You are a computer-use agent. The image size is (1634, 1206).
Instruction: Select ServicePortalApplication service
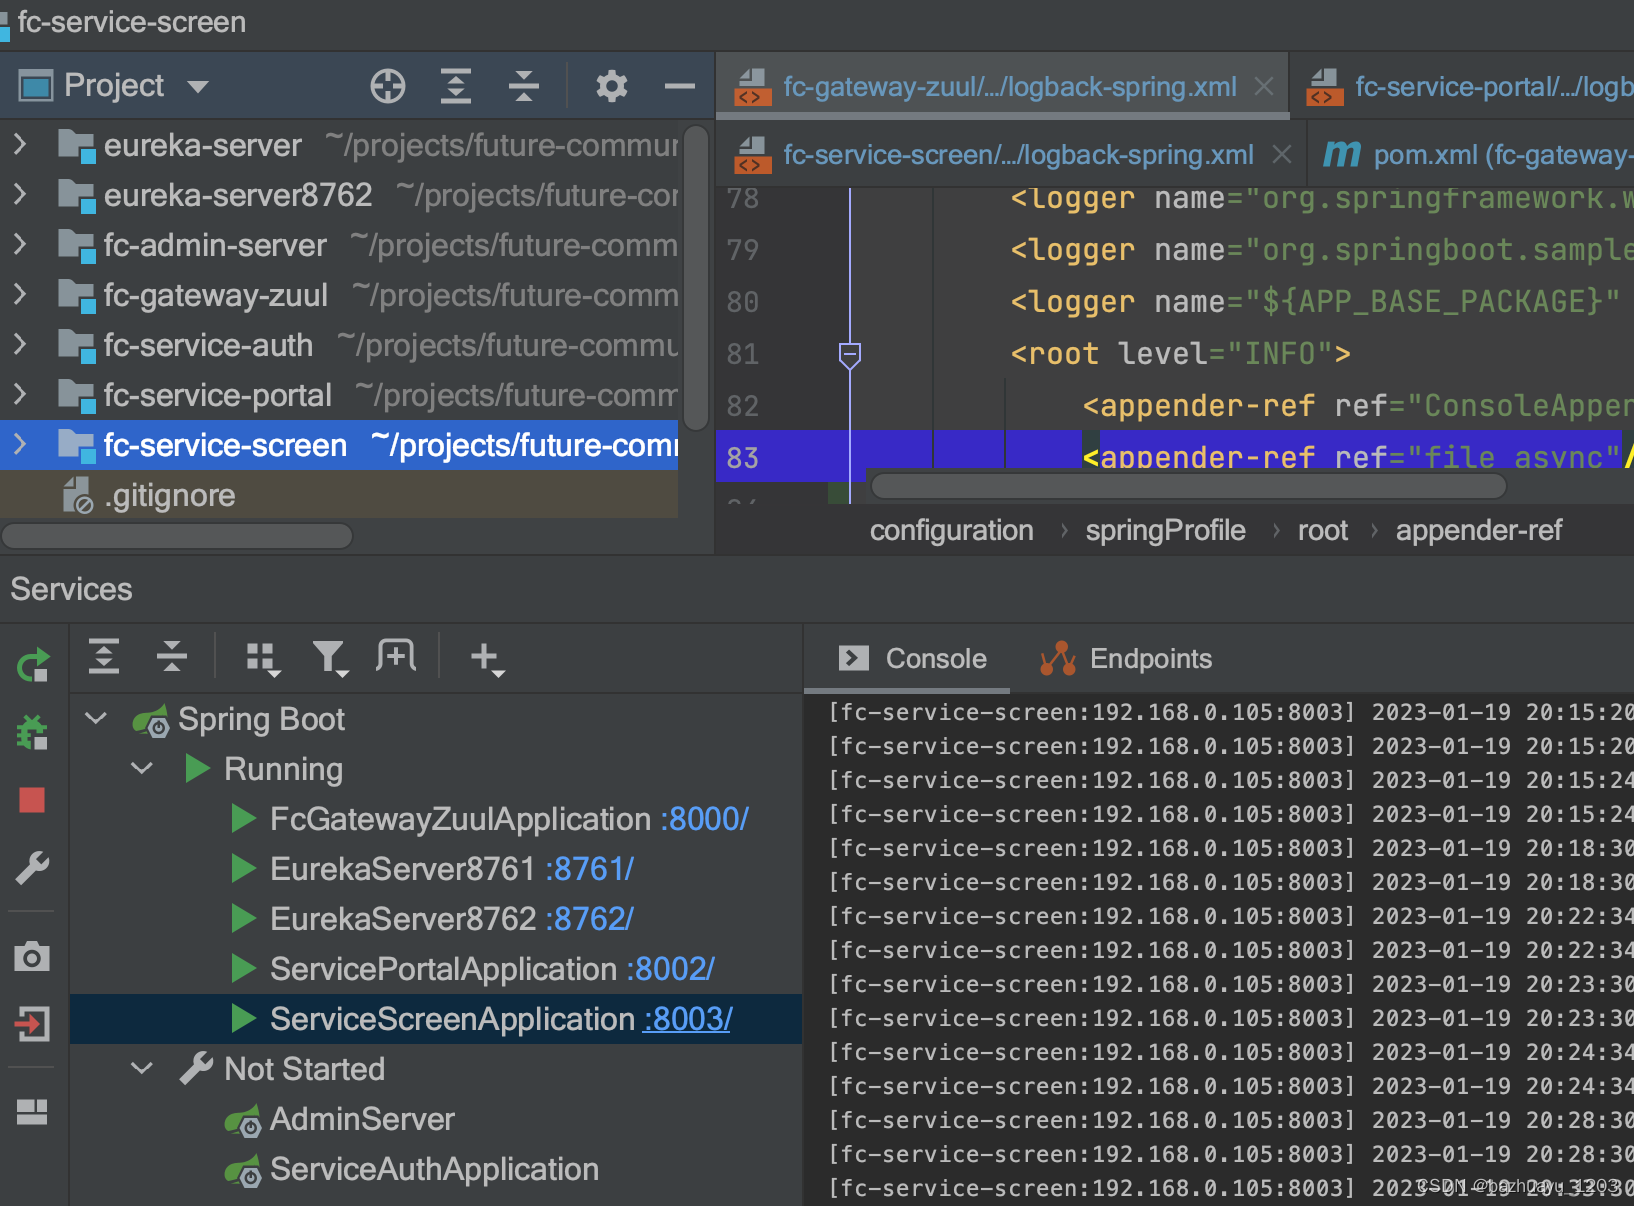(x=443, y=969)
